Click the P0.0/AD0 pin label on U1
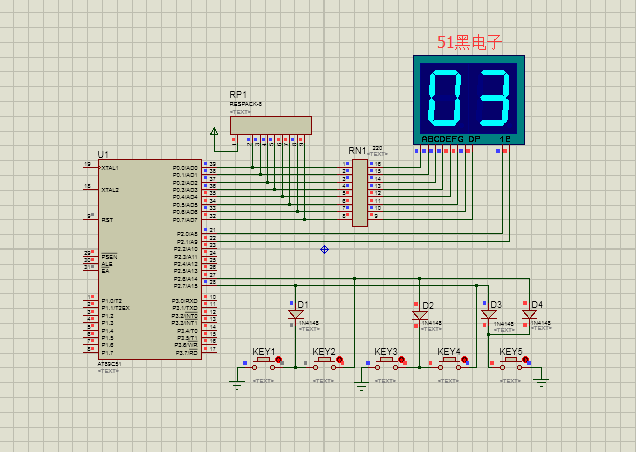 coord(185,168)
